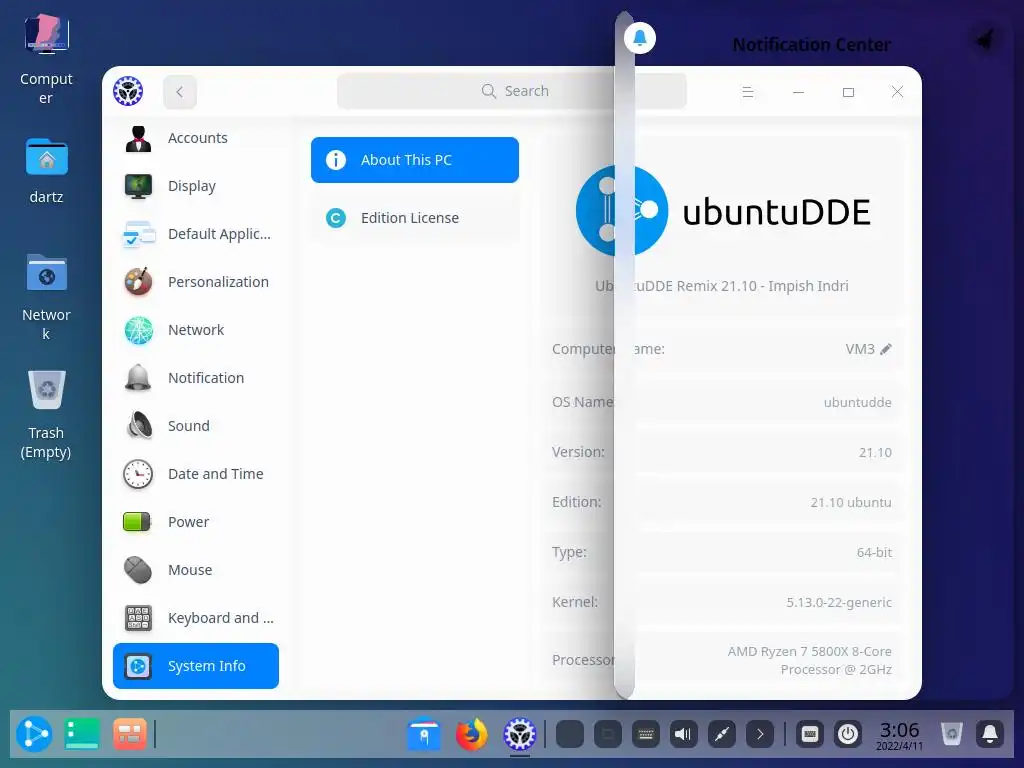This screenshot has height=768, width=1024.
Task: Open Display settings in the sidebar
Action: pos(196,186)
